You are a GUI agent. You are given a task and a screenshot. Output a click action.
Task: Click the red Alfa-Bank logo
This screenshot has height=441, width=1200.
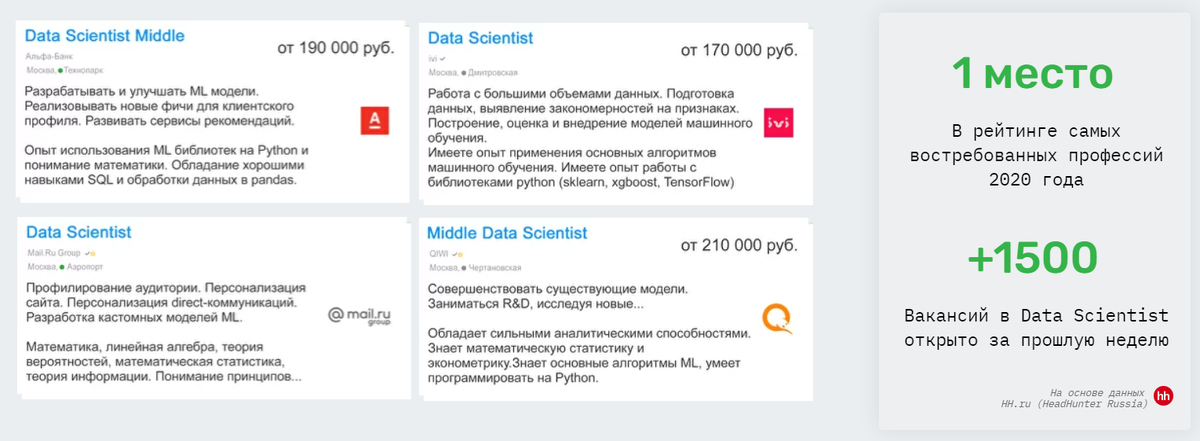pyautogui.click(x=375, y=122)
